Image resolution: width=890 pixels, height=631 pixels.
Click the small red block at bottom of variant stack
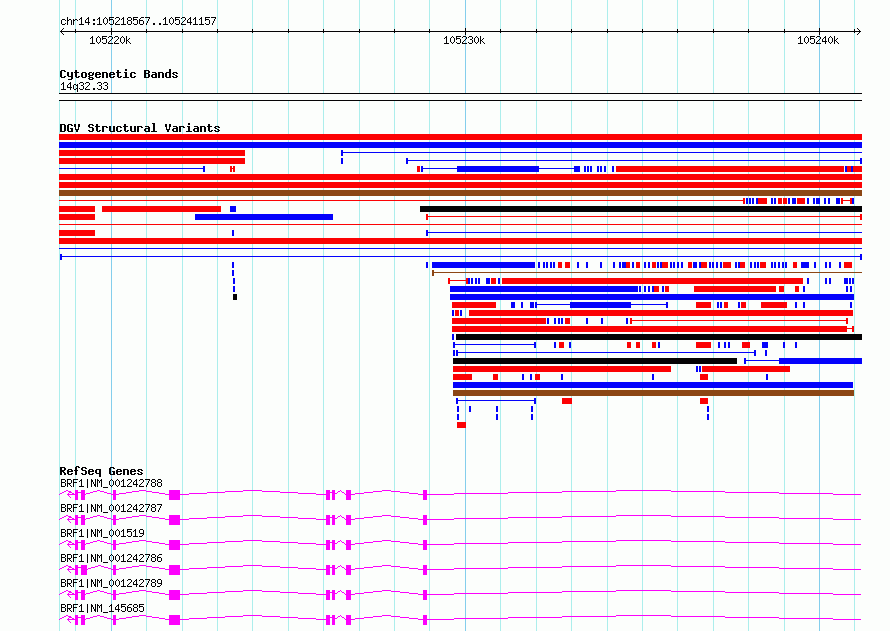461,425
